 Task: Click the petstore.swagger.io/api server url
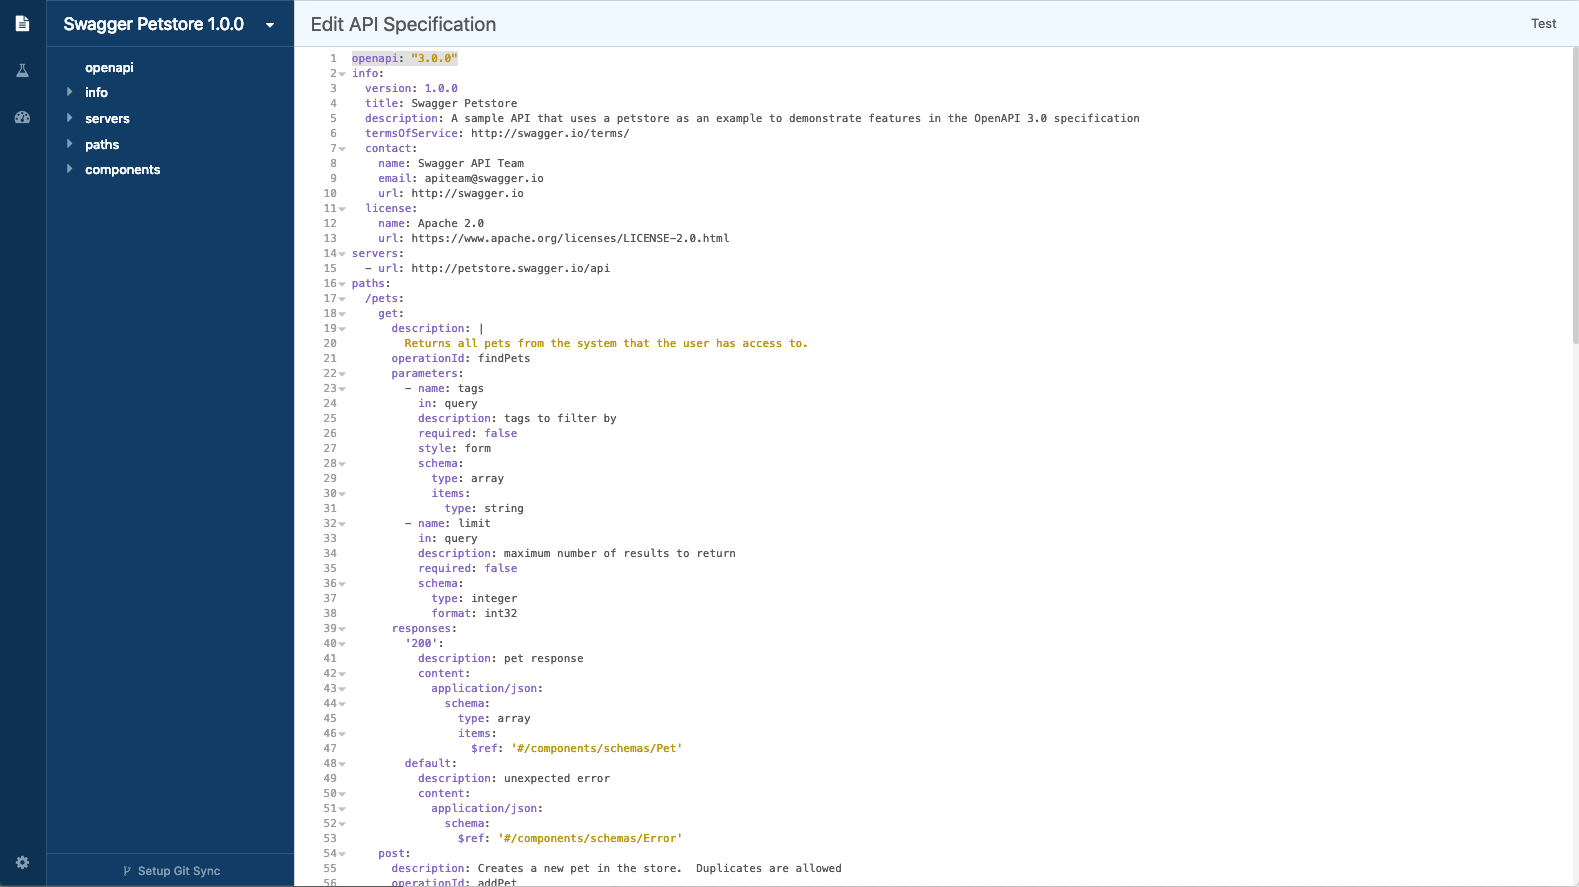[x=510, y=268]
